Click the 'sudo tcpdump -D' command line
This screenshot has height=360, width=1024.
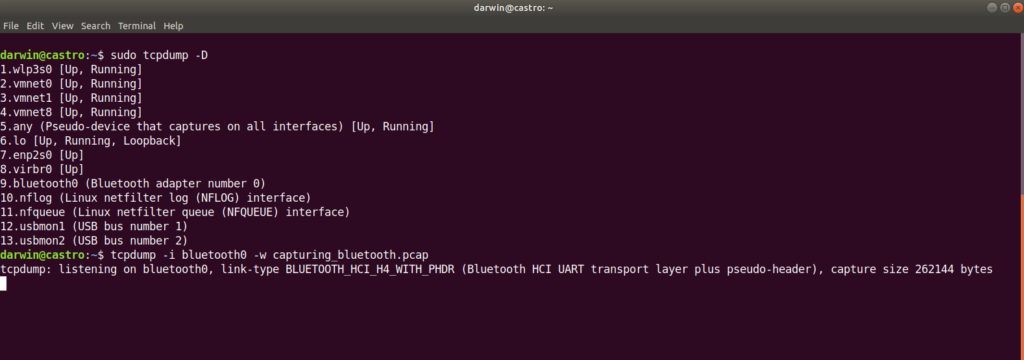click(104, 54)
